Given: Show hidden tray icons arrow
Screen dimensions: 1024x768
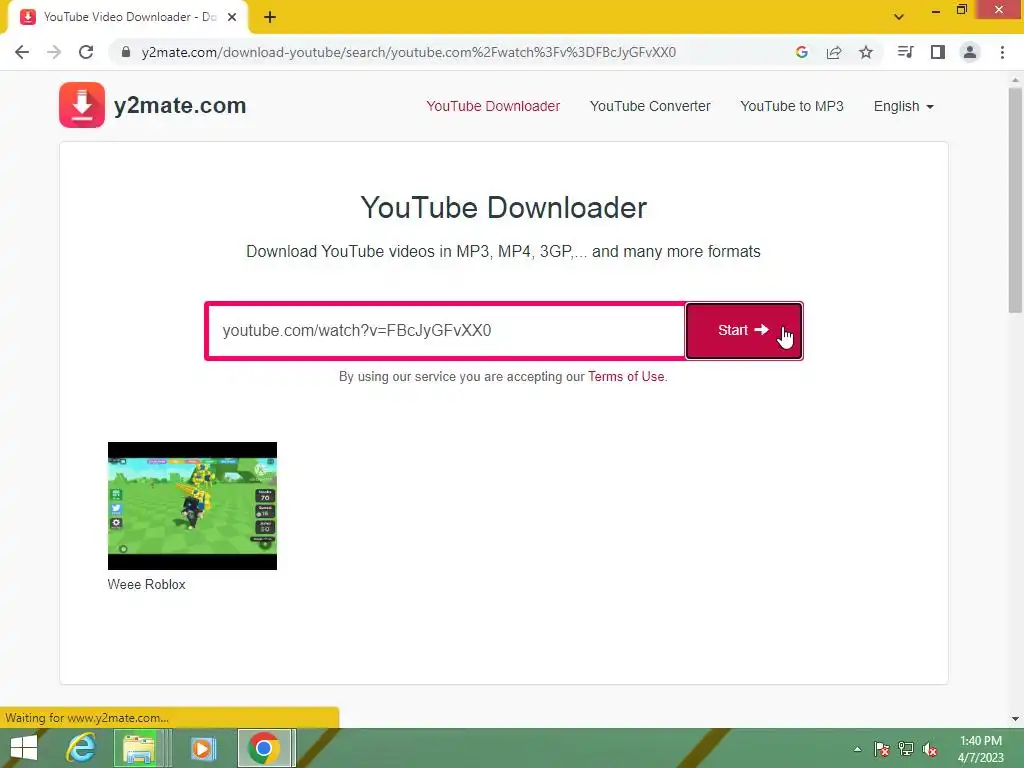Looking at the screenshot, I should 857,749.
